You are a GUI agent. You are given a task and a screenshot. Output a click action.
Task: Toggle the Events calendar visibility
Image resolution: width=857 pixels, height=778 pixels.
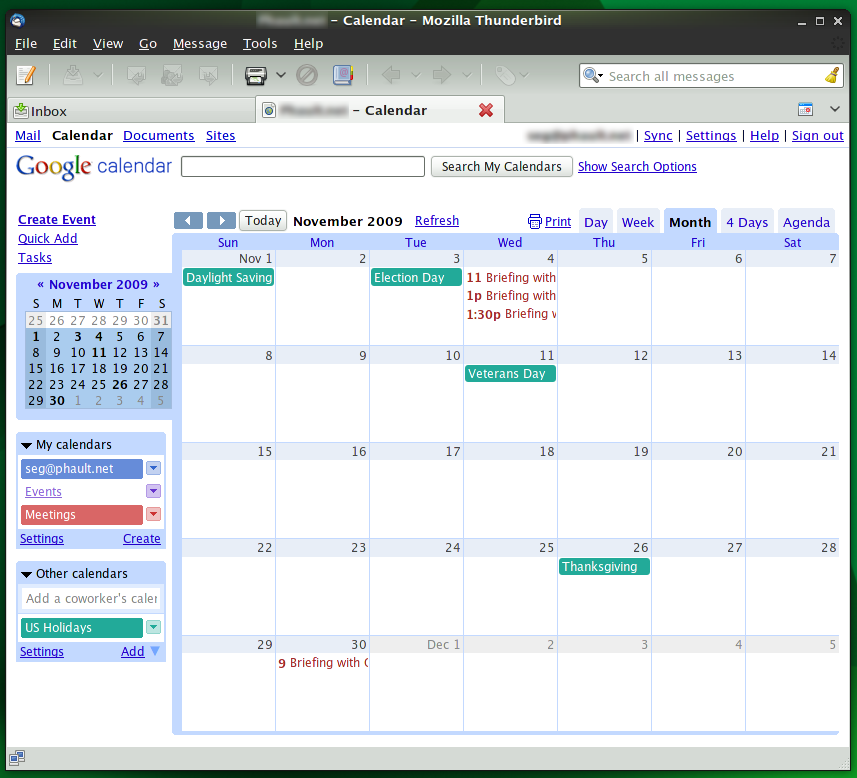(43, 492)
